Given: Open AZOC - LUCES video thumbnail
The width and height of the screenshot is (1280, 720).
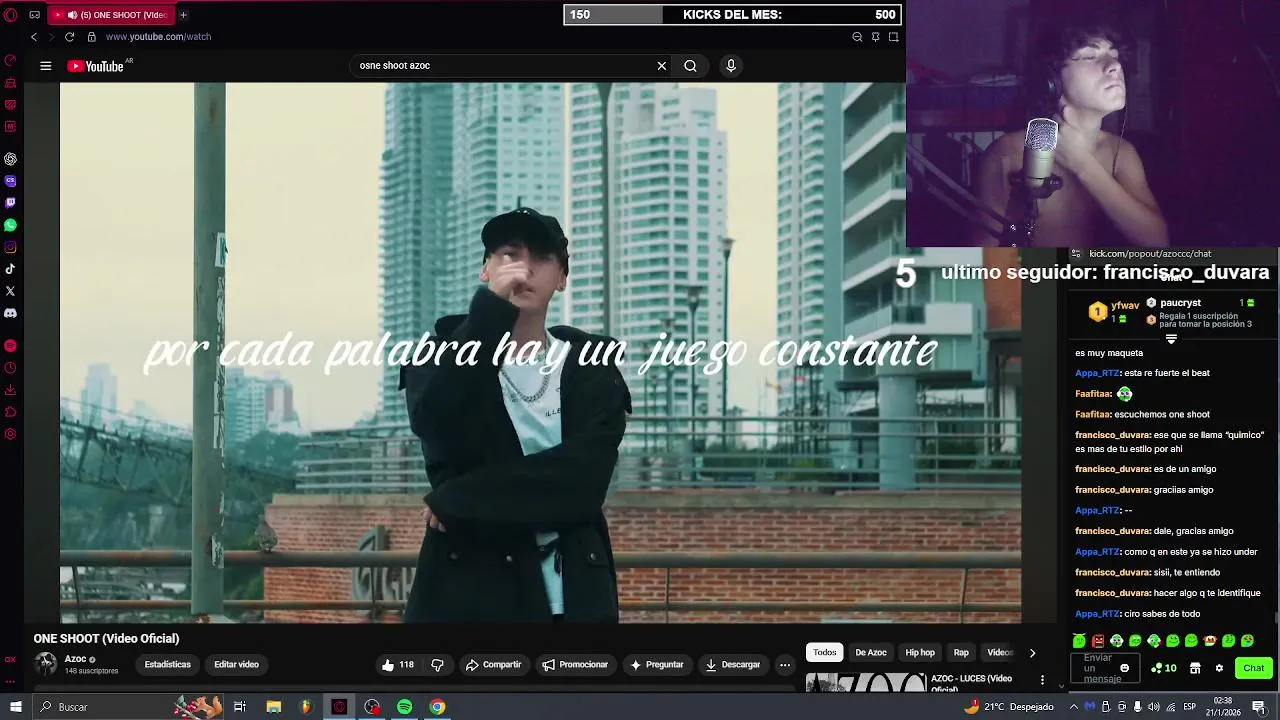Looking at the screenshot, I should 866,682.
